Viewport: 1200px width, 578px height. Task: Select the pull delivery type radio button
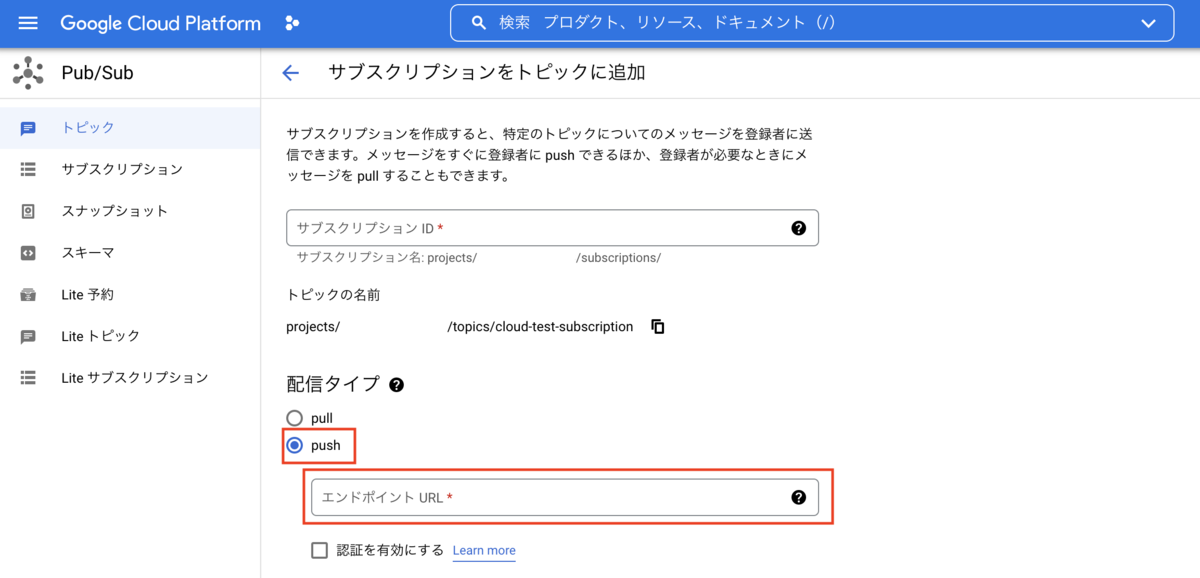pyautogui.click(x=294, y=417)
